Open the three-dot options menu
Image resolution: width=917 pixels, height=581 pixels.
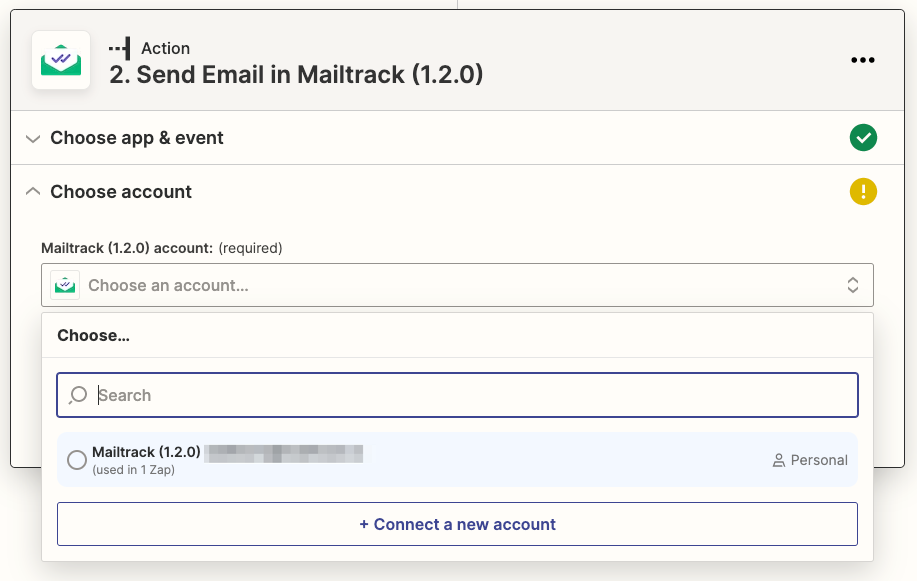pos(863,60)
